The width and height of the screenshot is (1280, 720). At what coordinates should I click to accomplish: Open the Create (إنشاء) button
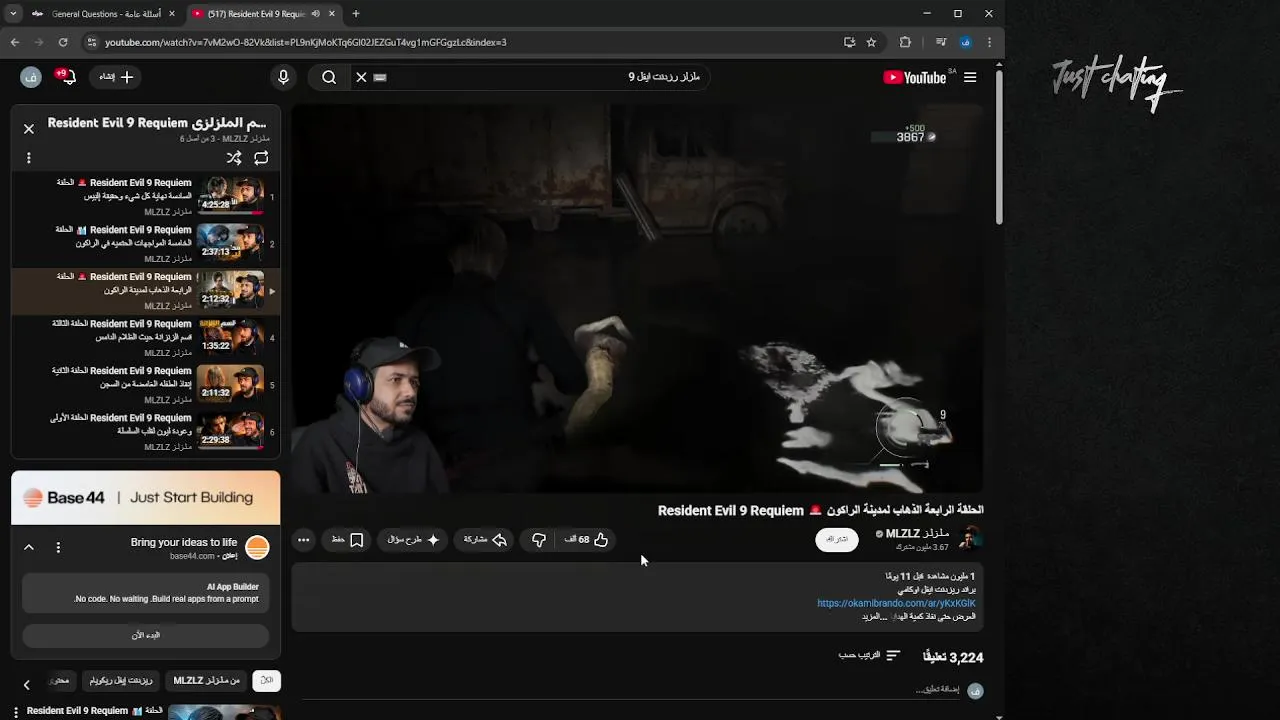pyautogui.click(x=116, y=77)
